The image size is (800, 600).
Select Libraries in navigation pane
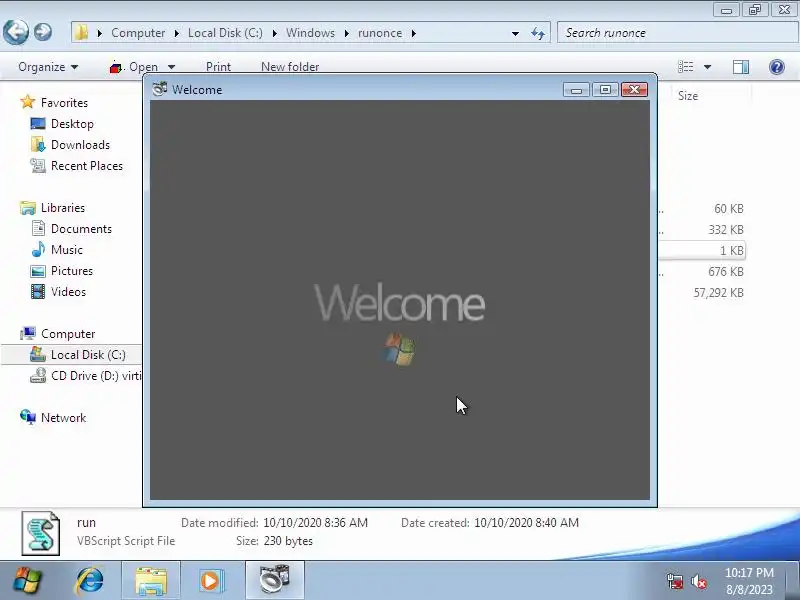click(x=52, y=208)
